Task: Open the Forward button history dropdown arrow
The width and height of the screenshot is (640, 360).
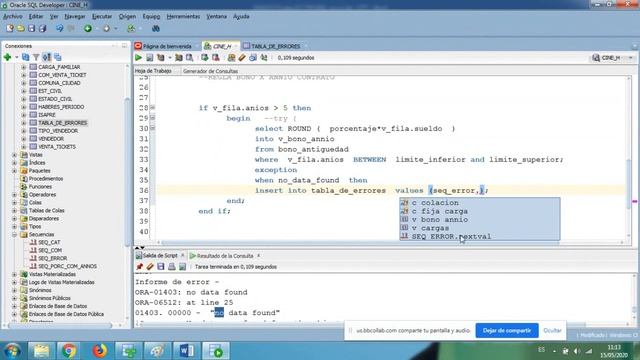Action: [x=116, y=29]
